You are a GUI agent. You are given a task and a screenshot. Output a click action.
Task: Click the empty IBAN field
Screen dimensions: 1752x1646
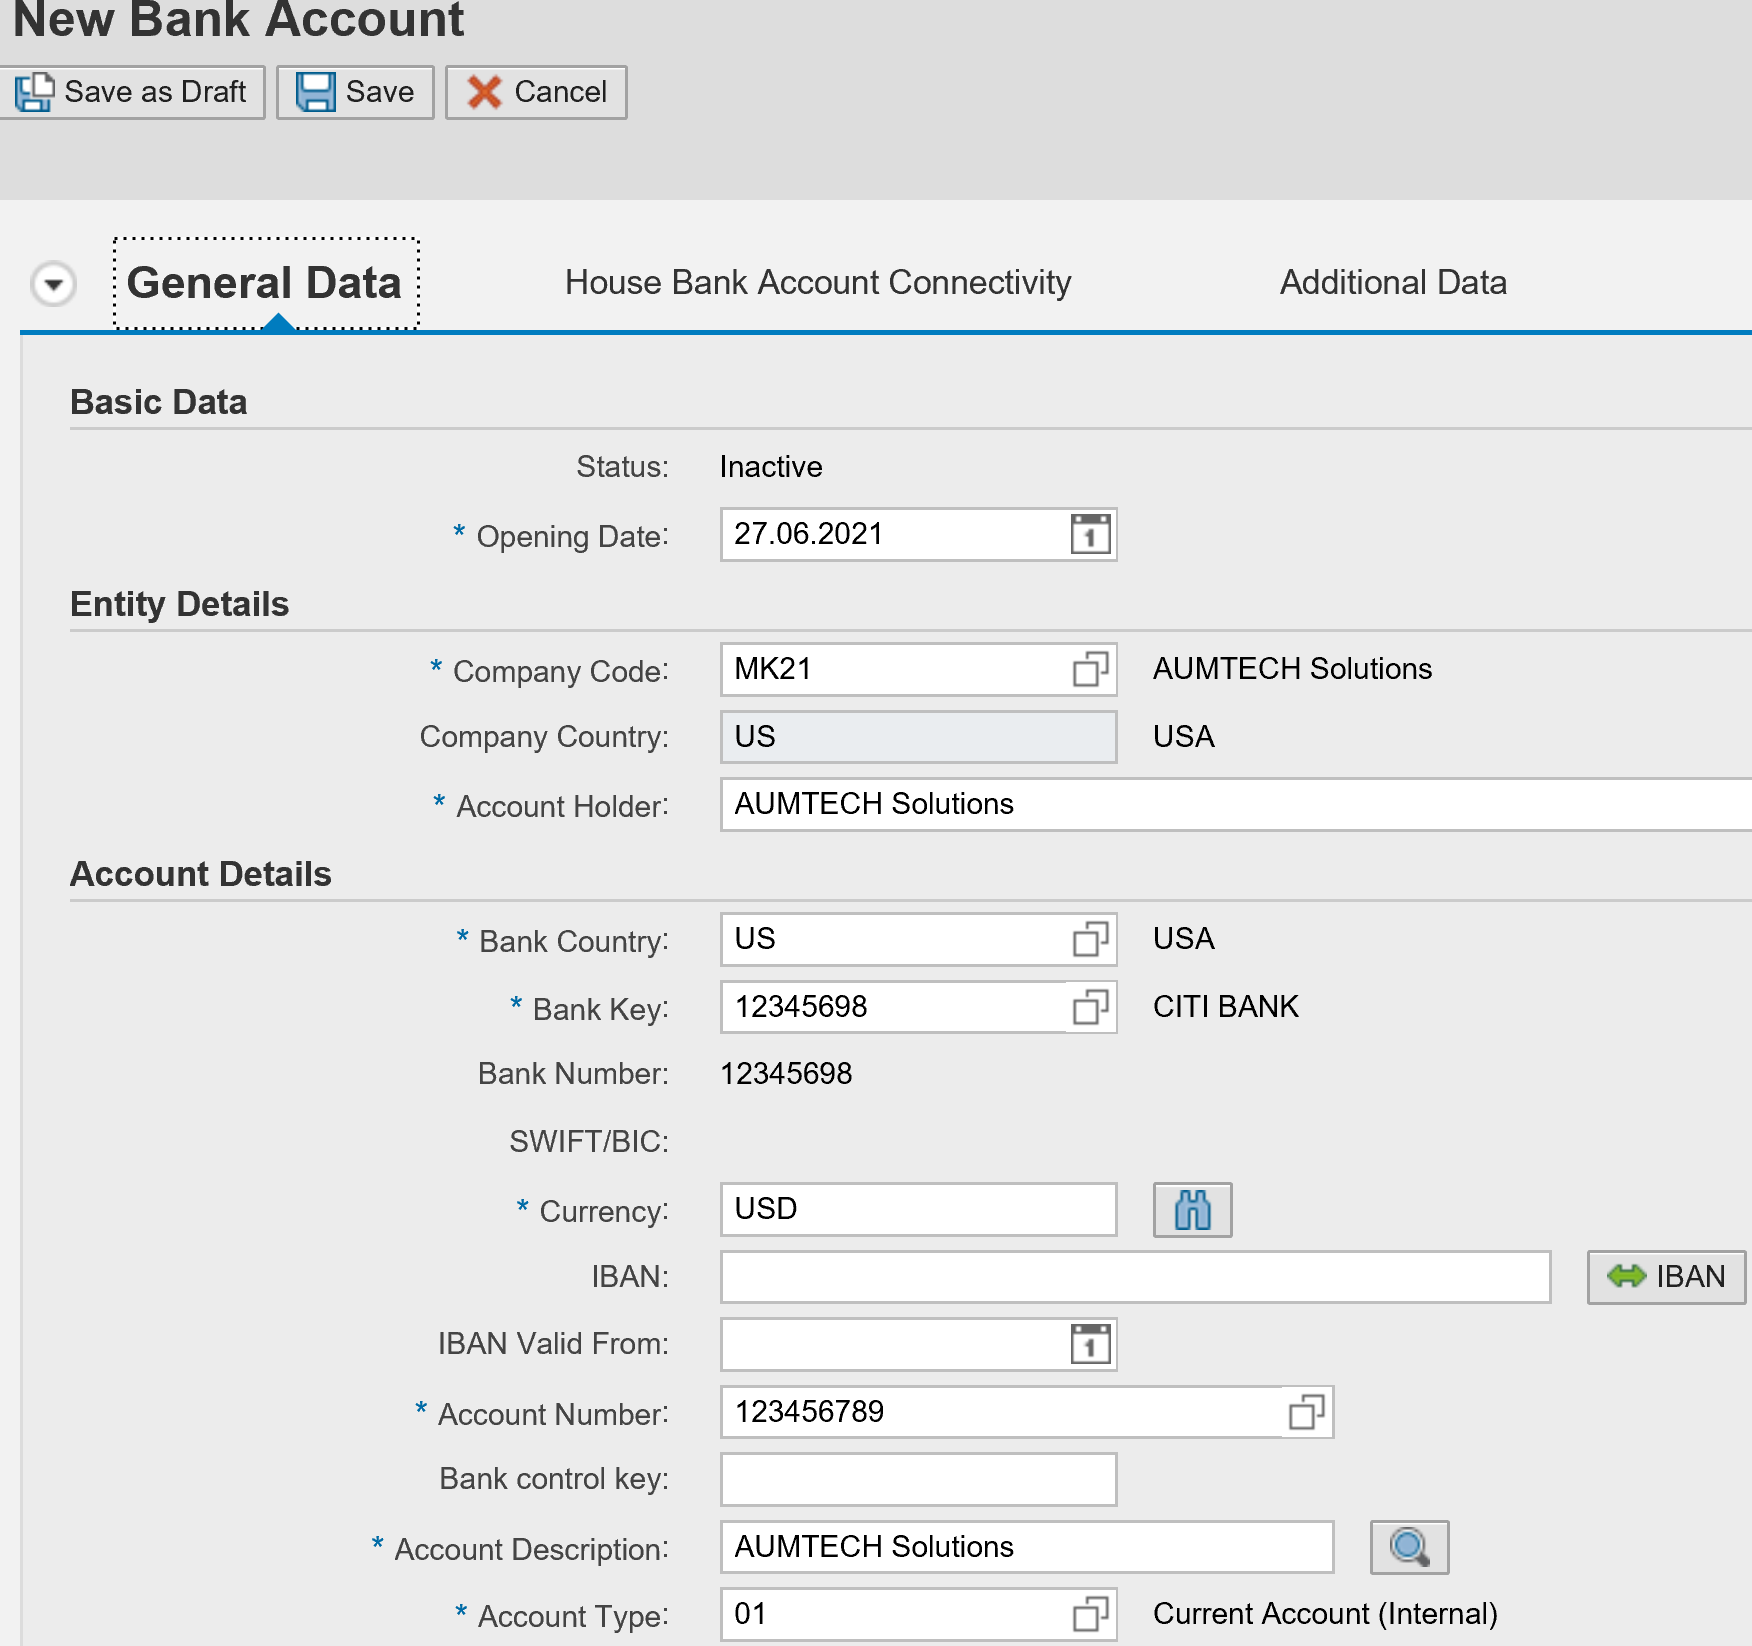pos(1135,1277)
